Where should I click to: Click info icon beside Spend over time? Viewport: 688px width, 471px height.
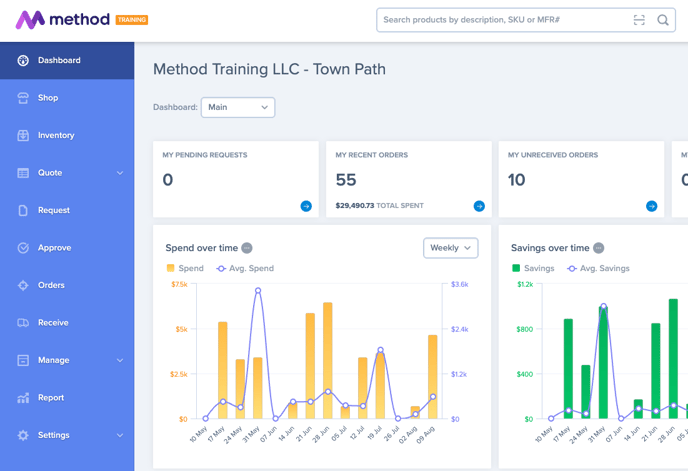click(247, 248)
